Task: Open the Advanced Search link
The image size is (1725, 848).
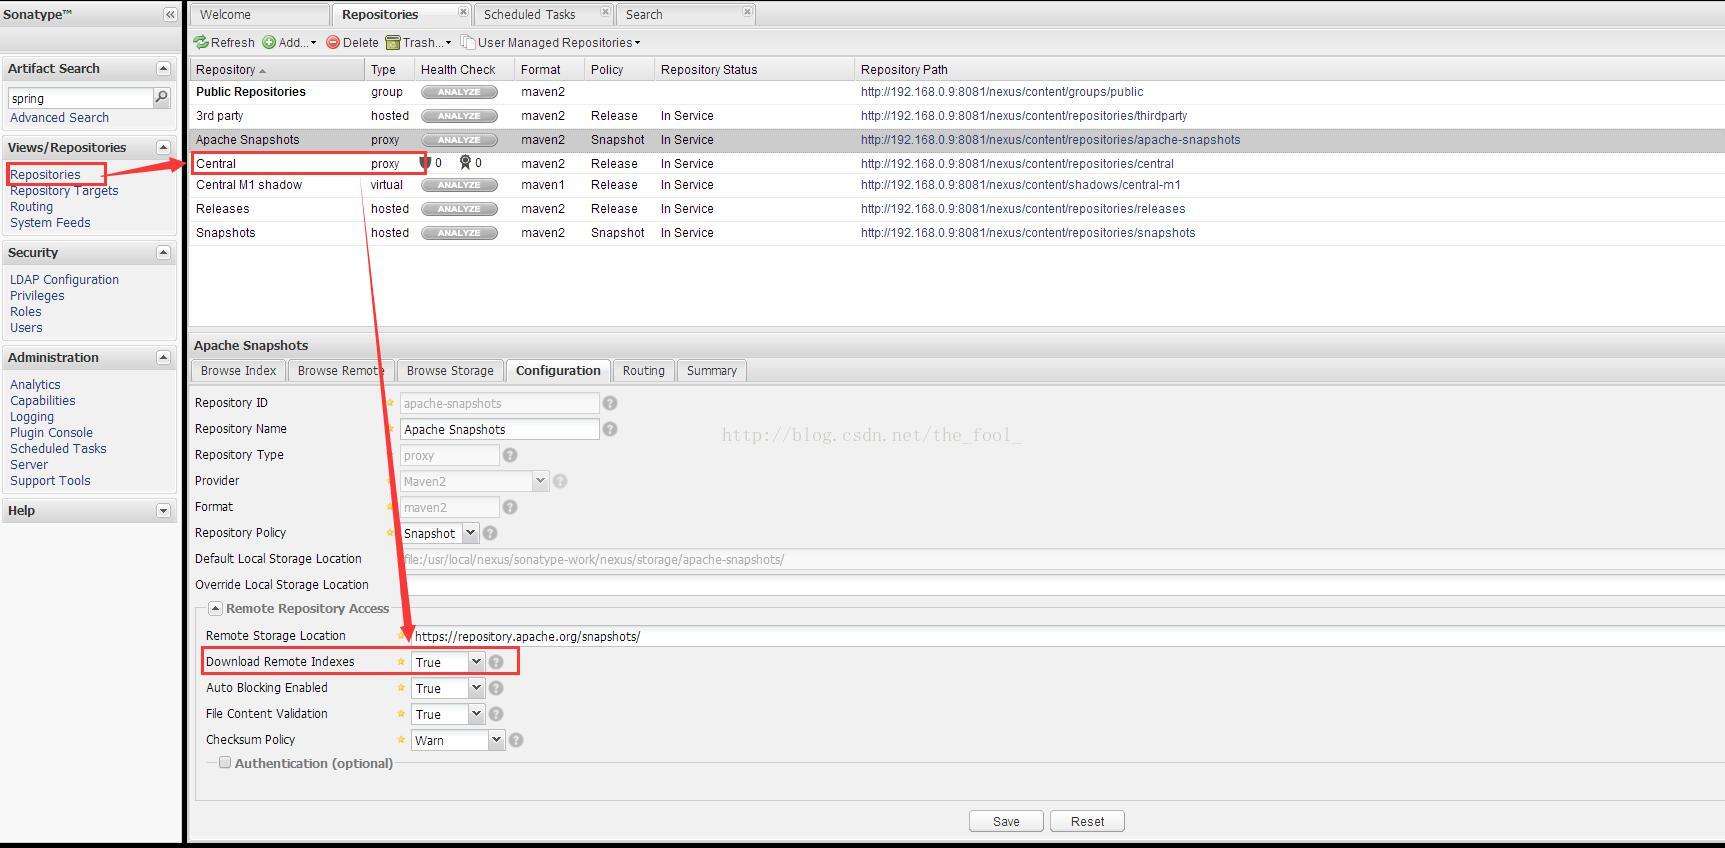Action: (59, 117)
